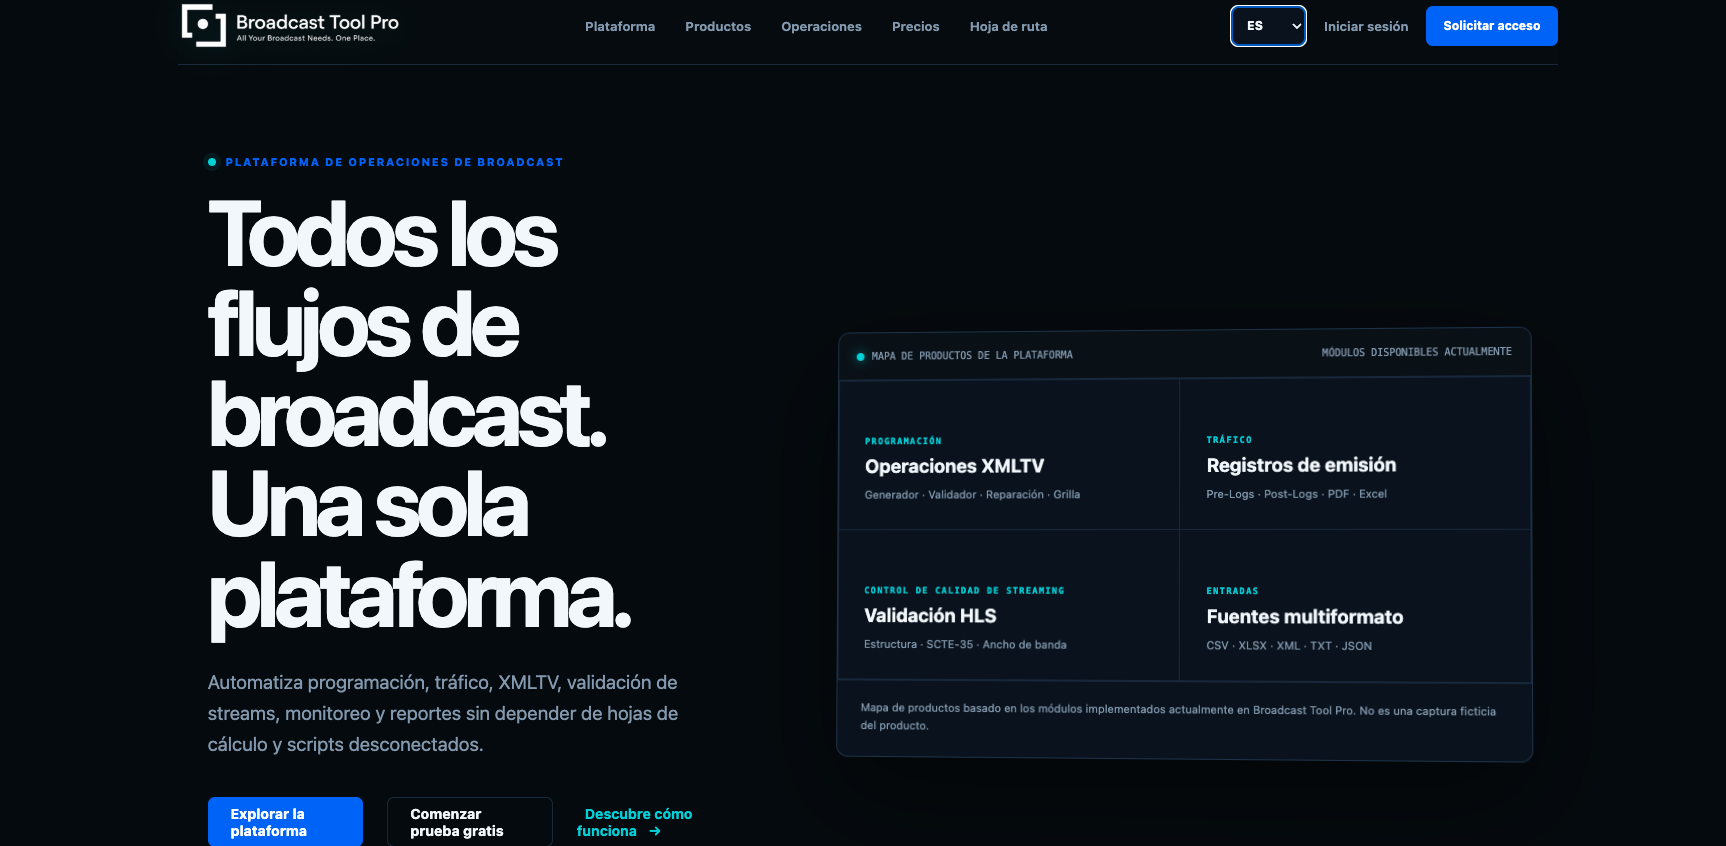Click the 'Tráfico' category label
The height and width of the screenshot is (846, 1726).
click(1229, 440)
